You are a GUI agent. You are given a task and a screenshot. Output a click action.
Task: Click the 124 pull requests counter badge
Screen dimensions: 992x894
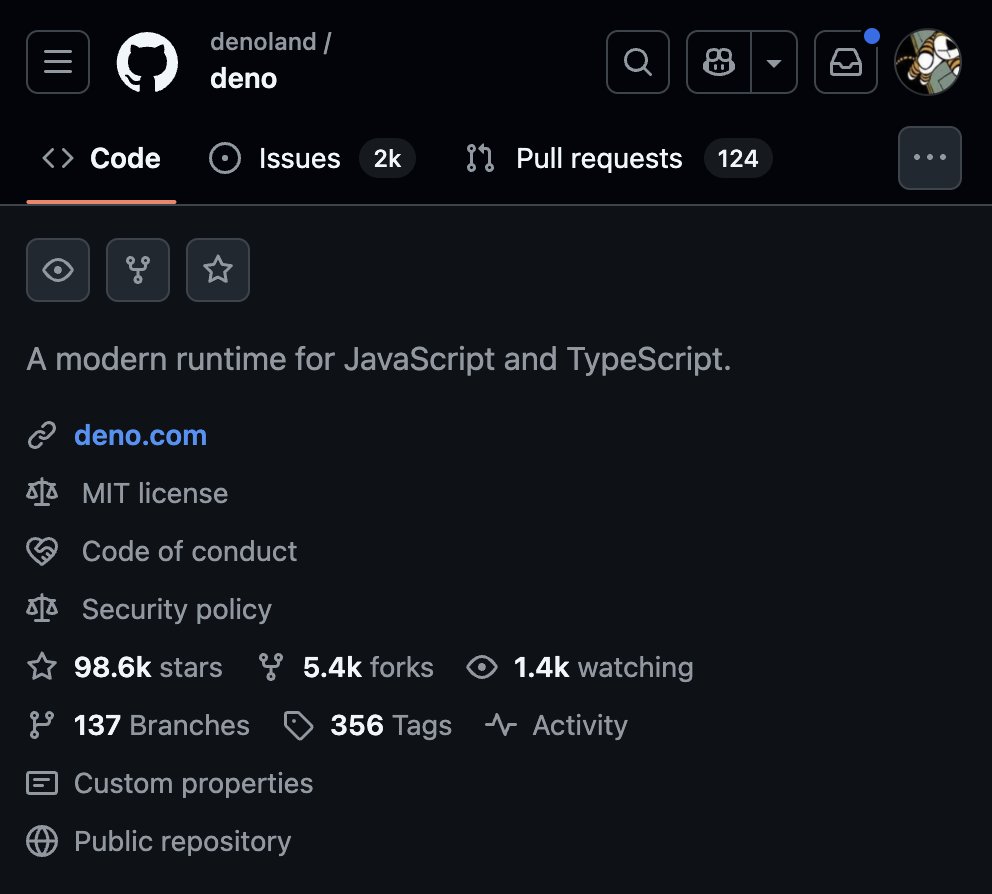tap(738, 158)
